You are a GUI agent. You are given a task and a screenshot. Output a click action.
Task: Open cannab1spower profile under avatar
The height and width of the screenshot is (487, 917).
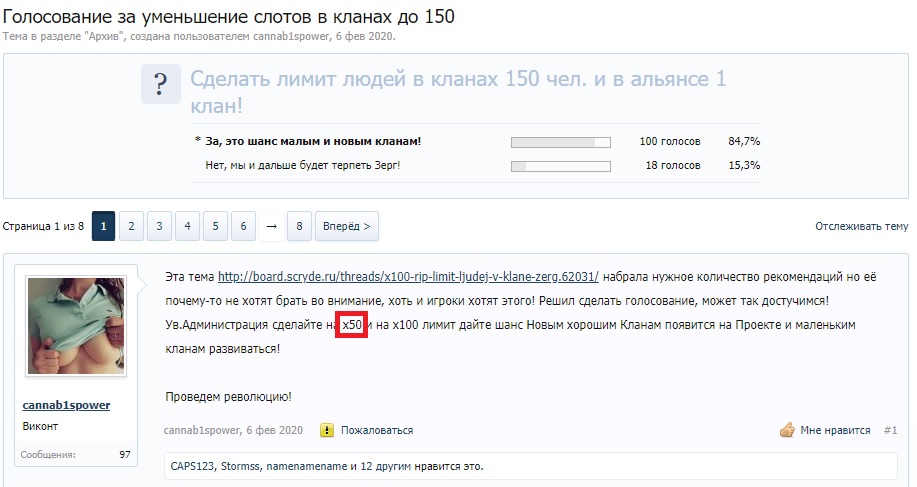tap(66, 405)
